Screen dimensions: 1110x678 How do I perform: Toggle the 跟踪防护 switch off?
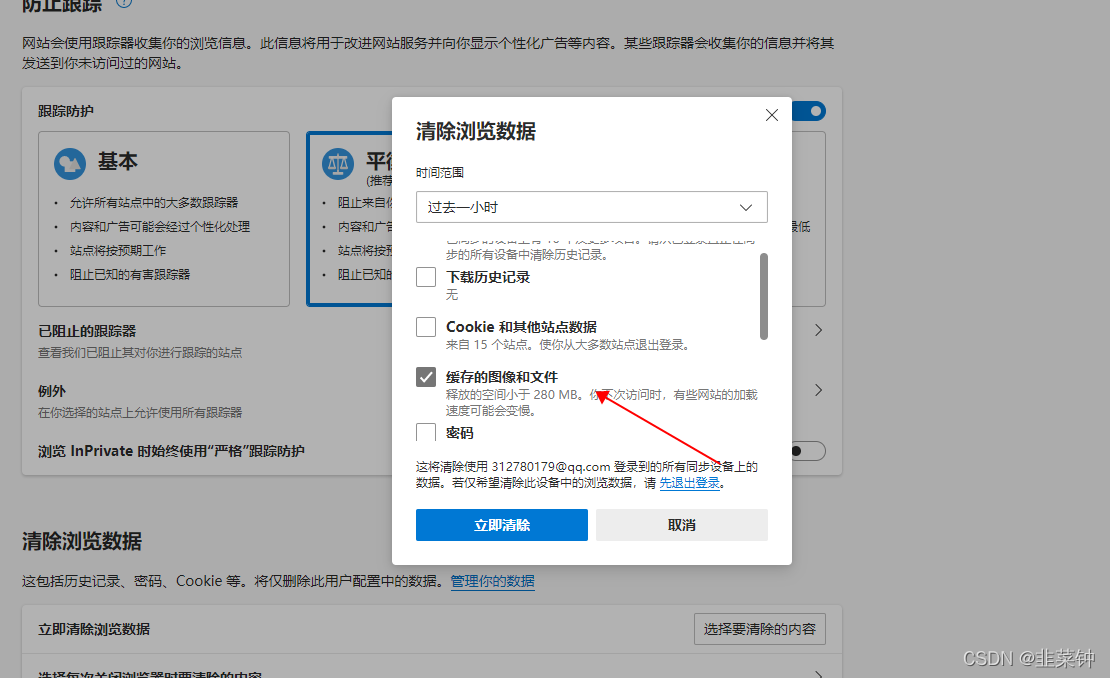[811, 111]
